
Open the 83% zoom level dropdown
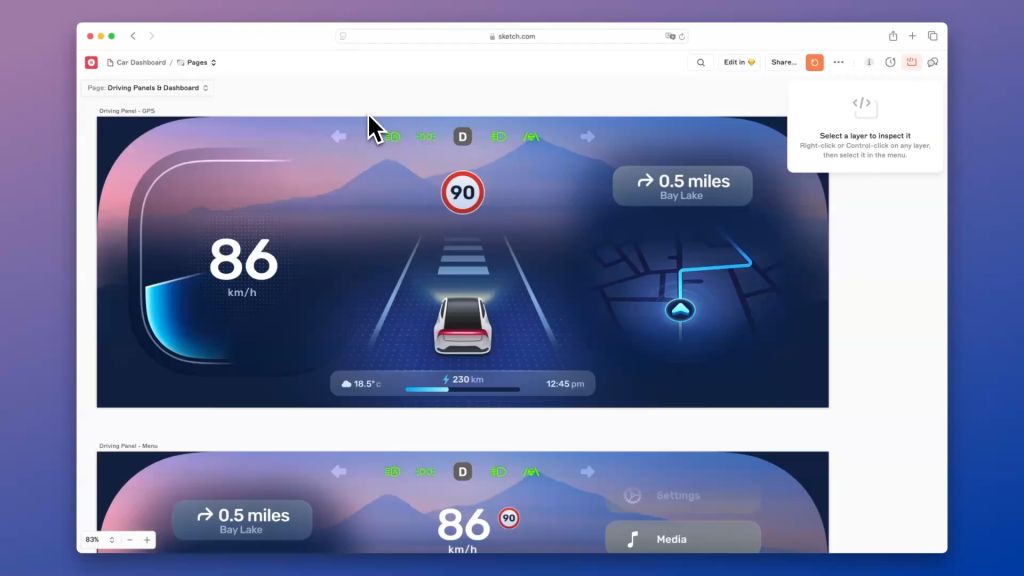tap(99, 540)
